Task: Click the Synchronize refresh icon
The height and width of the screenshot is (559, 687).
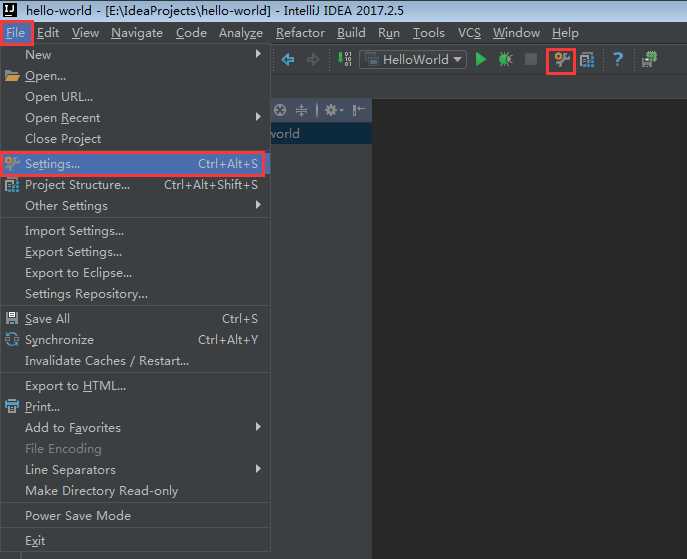Action: pos(12,339)
